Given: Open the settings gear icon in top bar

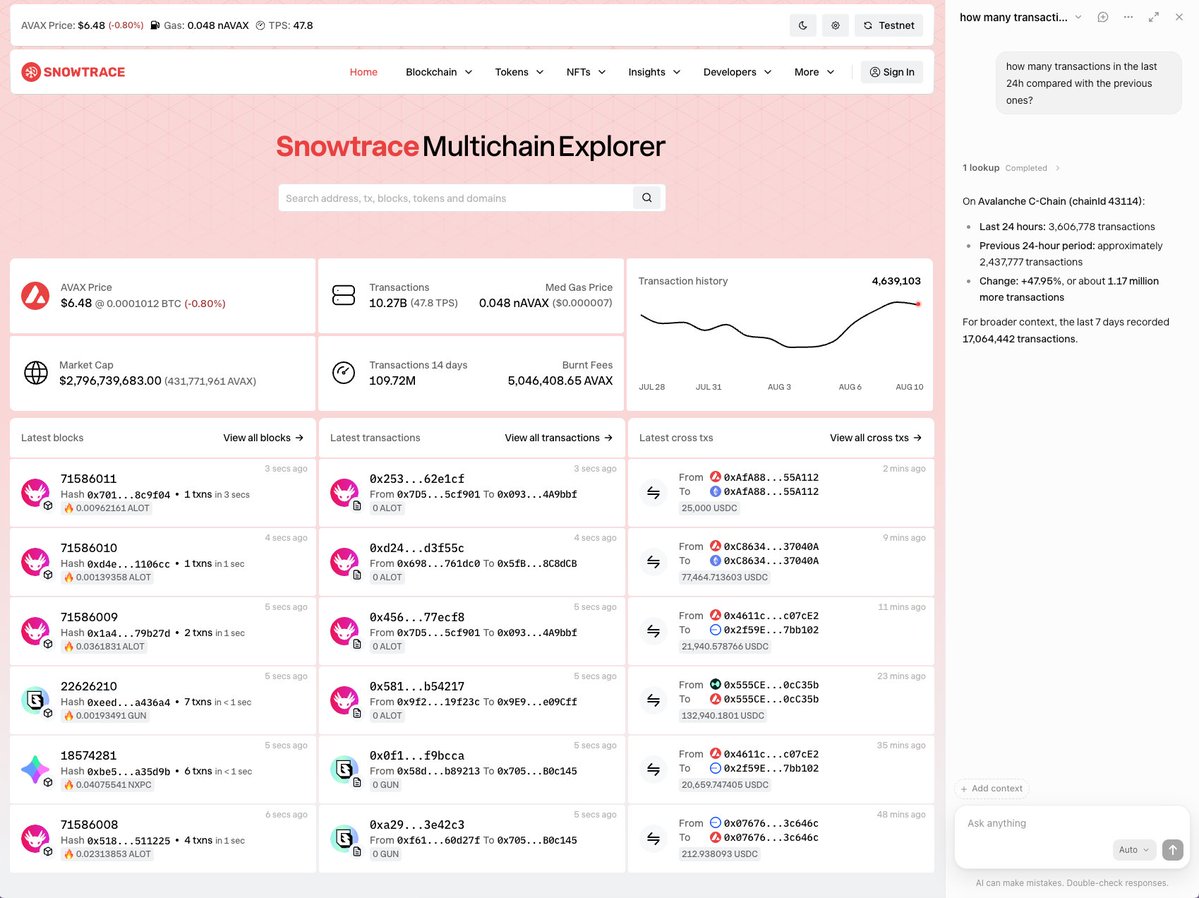Looking at the screenshot, I should coord(835,25).
